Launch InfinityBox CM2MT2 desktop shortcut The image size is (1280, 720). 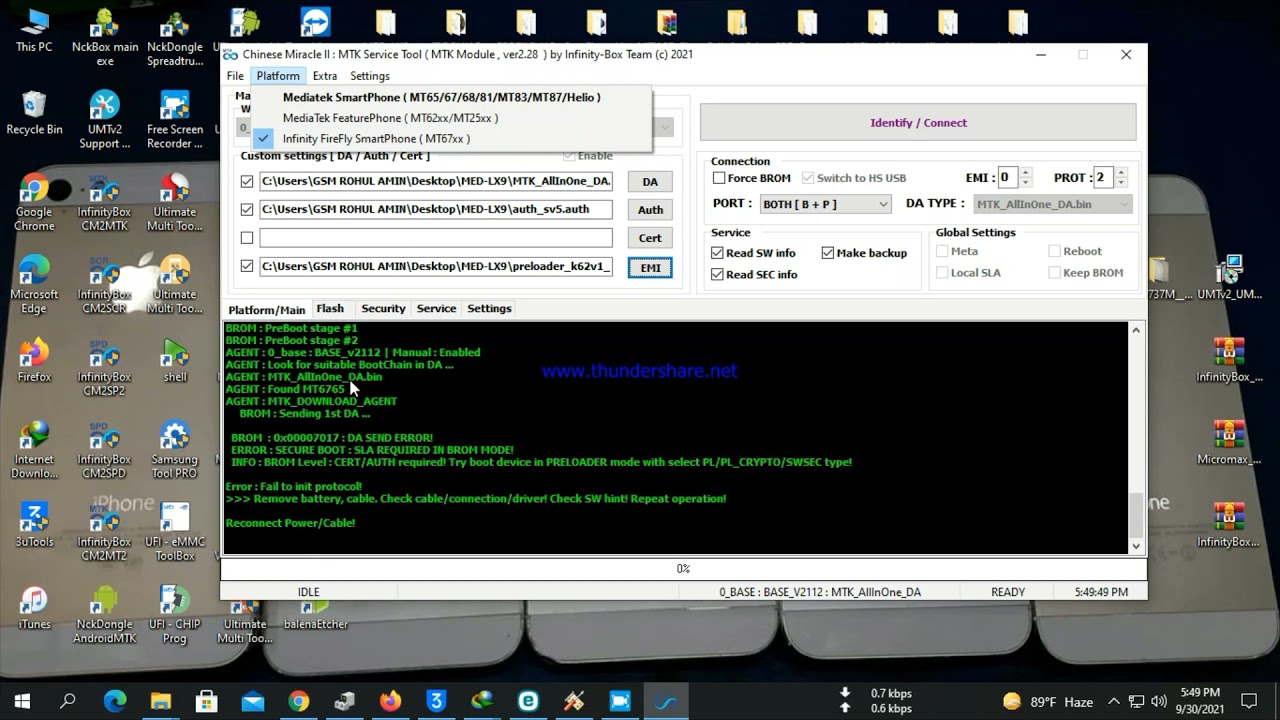pos(104,533)
